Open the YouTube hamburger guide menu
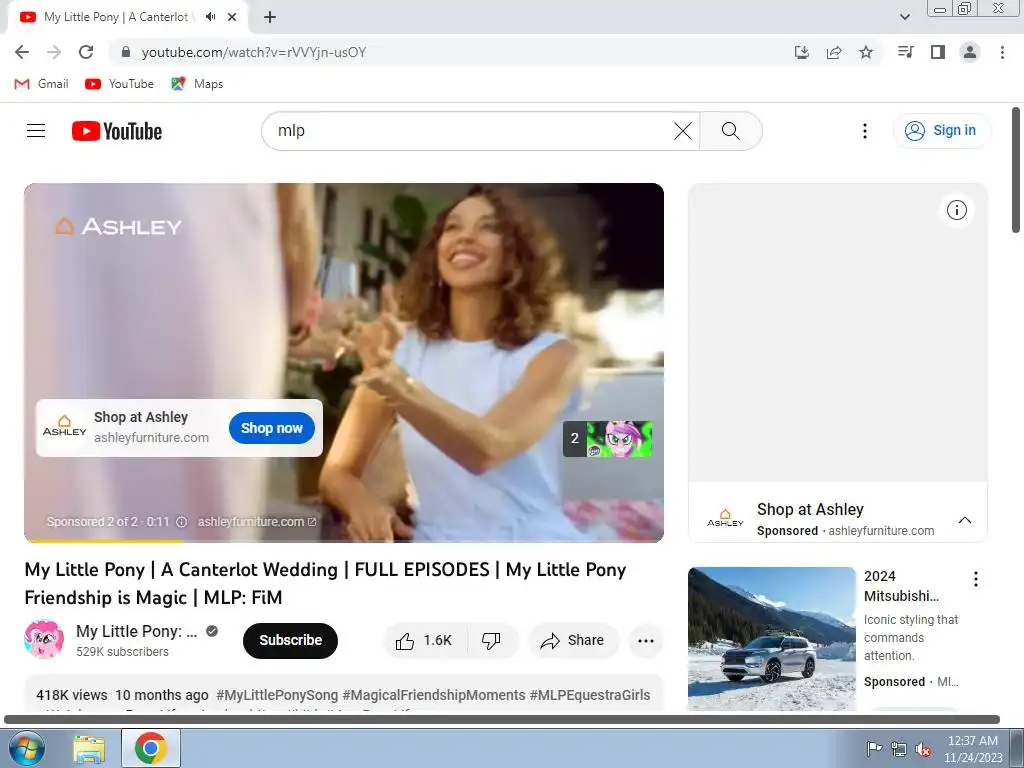Viewport: 1024px width, 768px height. (x=36, y=131)
